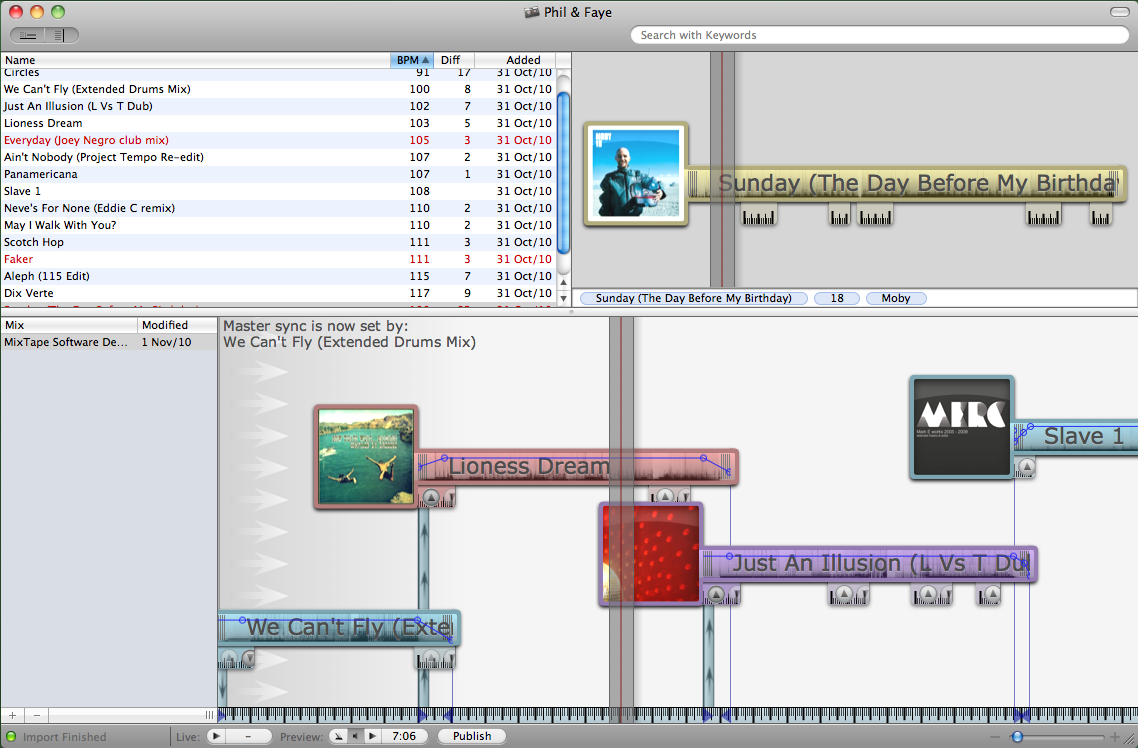Click the Moby album cover thumbnail
Screen dimensions: 1138x748
pyautogui.click(x=635, y=175)
